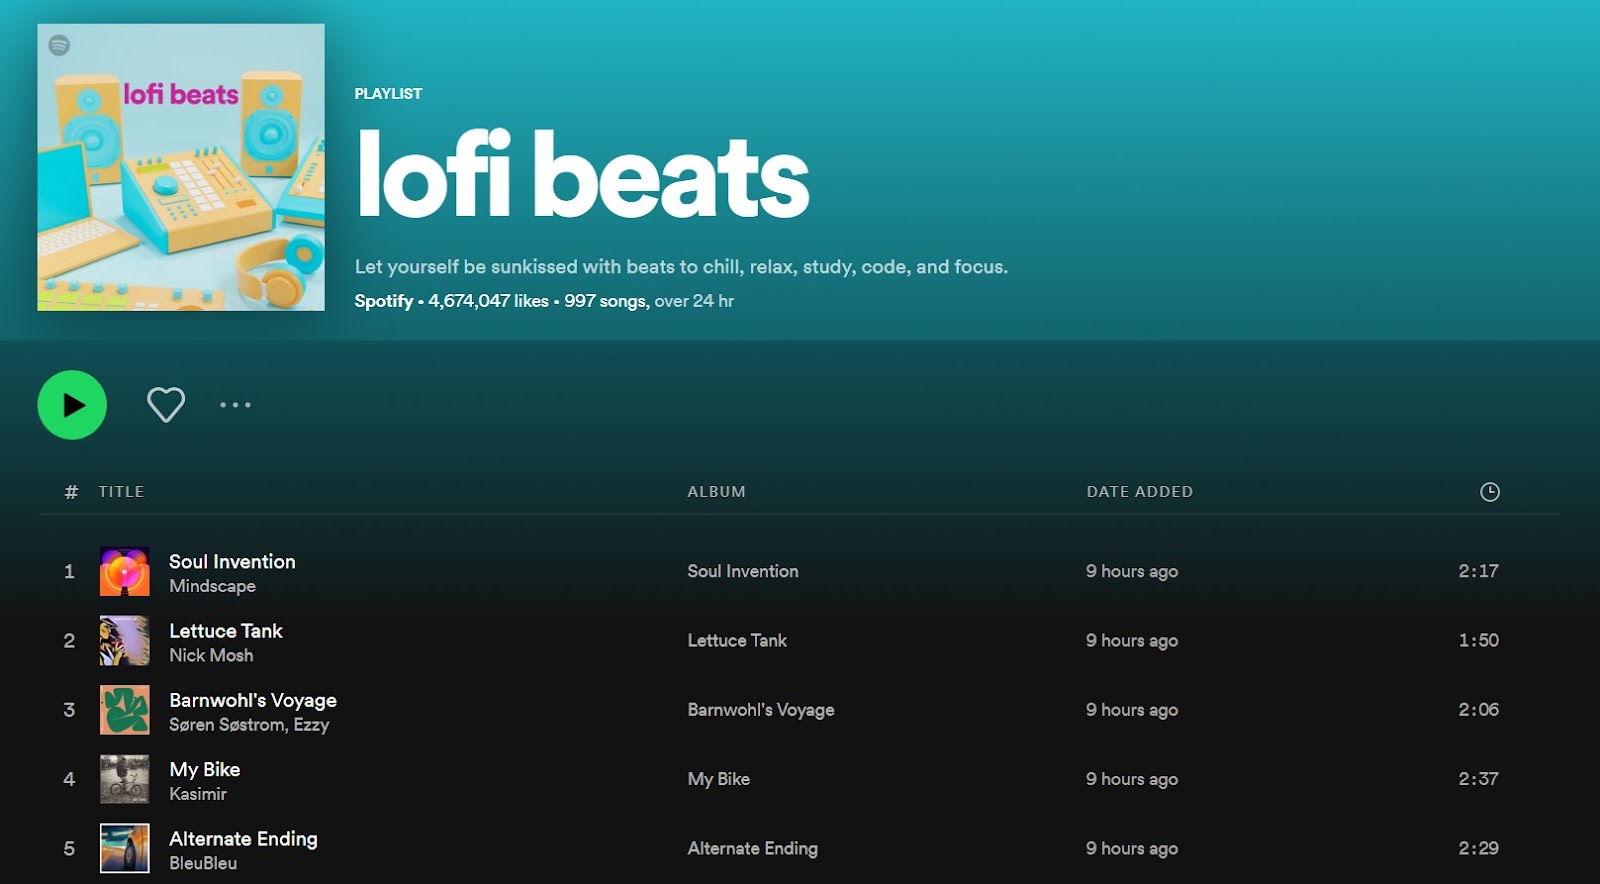
Task: Open artist Ezzy
Action: (x=311, y=725)
